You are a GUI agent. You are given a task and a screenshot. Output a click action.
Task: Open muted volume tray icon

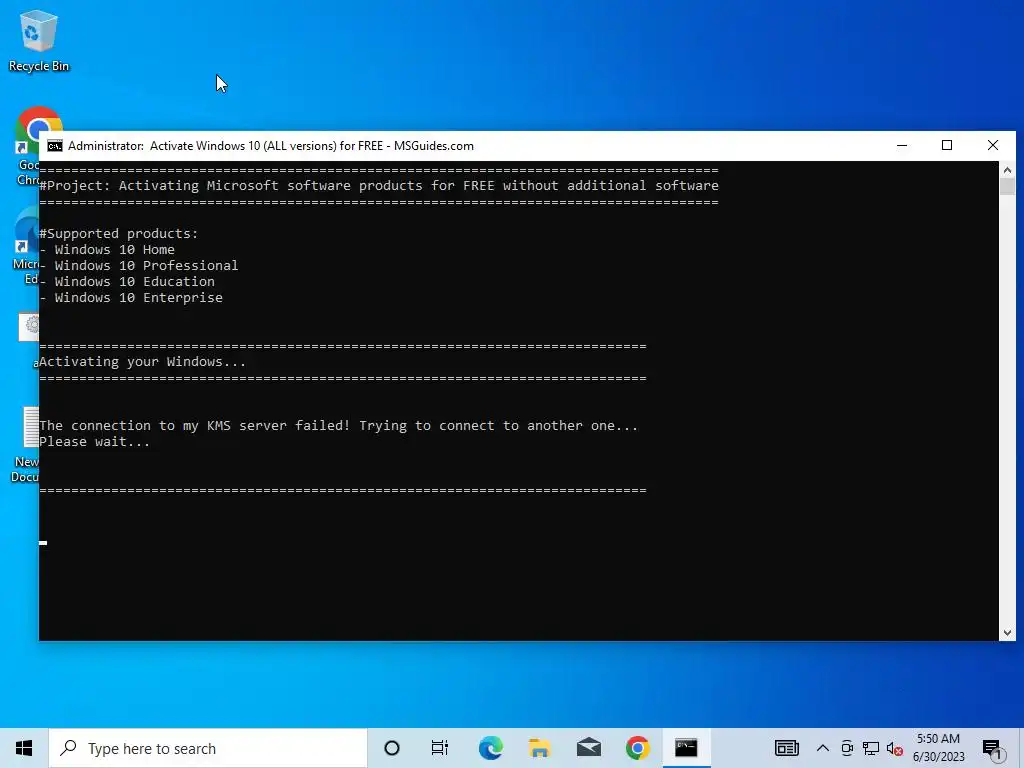click(x=895, y=749)
